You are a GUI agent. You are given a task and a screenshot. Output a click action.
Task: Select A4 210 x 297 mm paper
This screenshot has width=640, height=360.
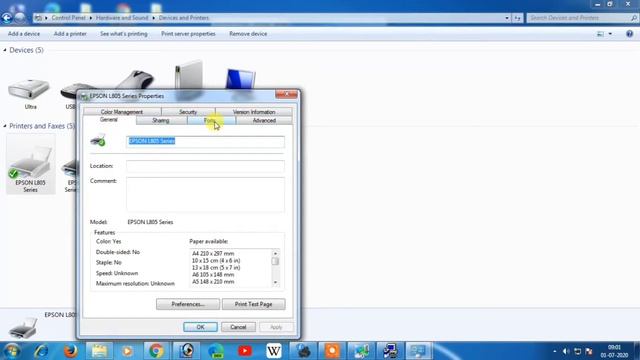213,253
